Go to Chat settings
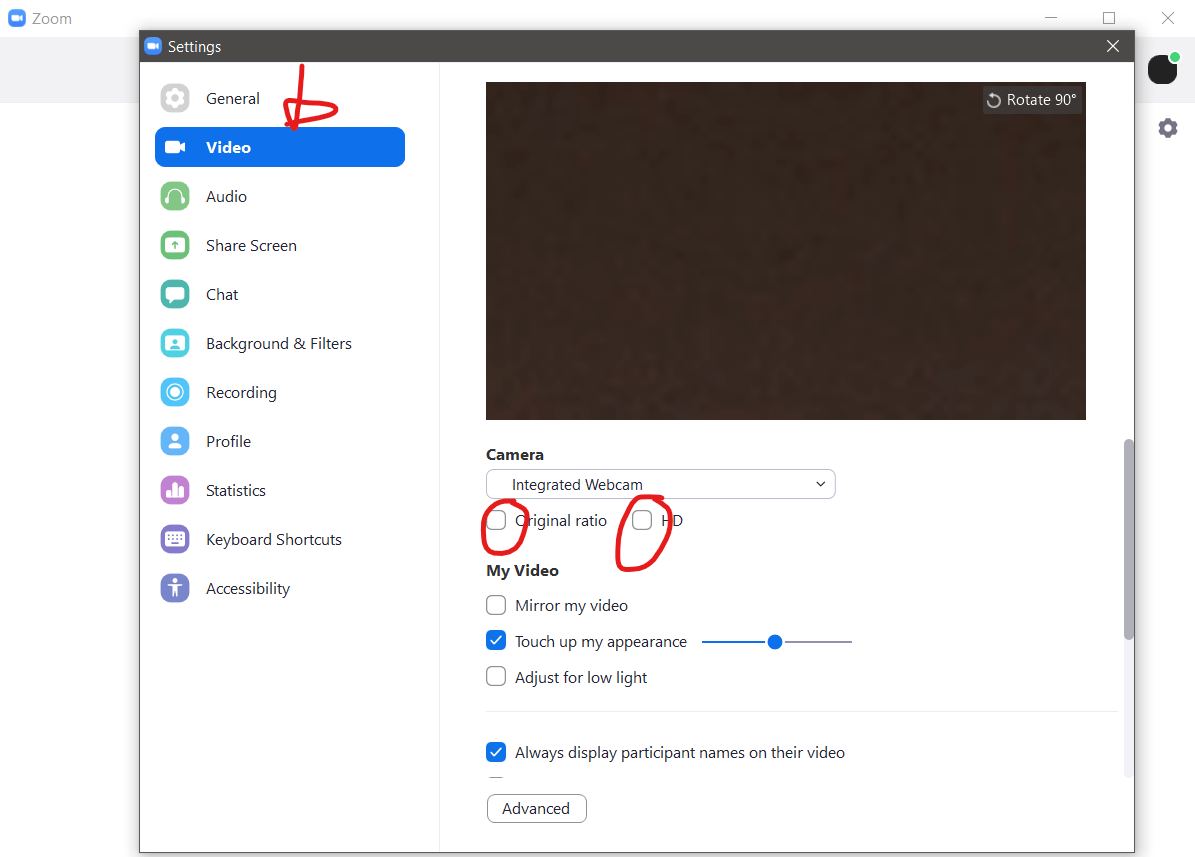 (x=280, y=294)
